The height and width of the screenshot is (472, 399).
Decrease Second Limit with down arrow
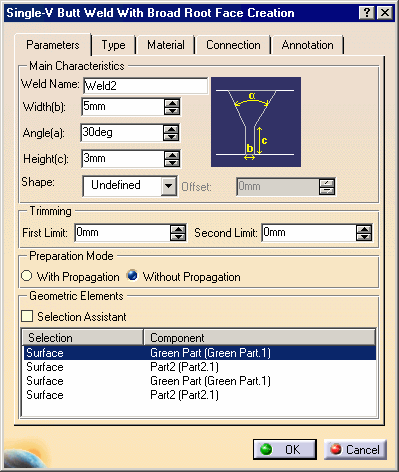364,236
